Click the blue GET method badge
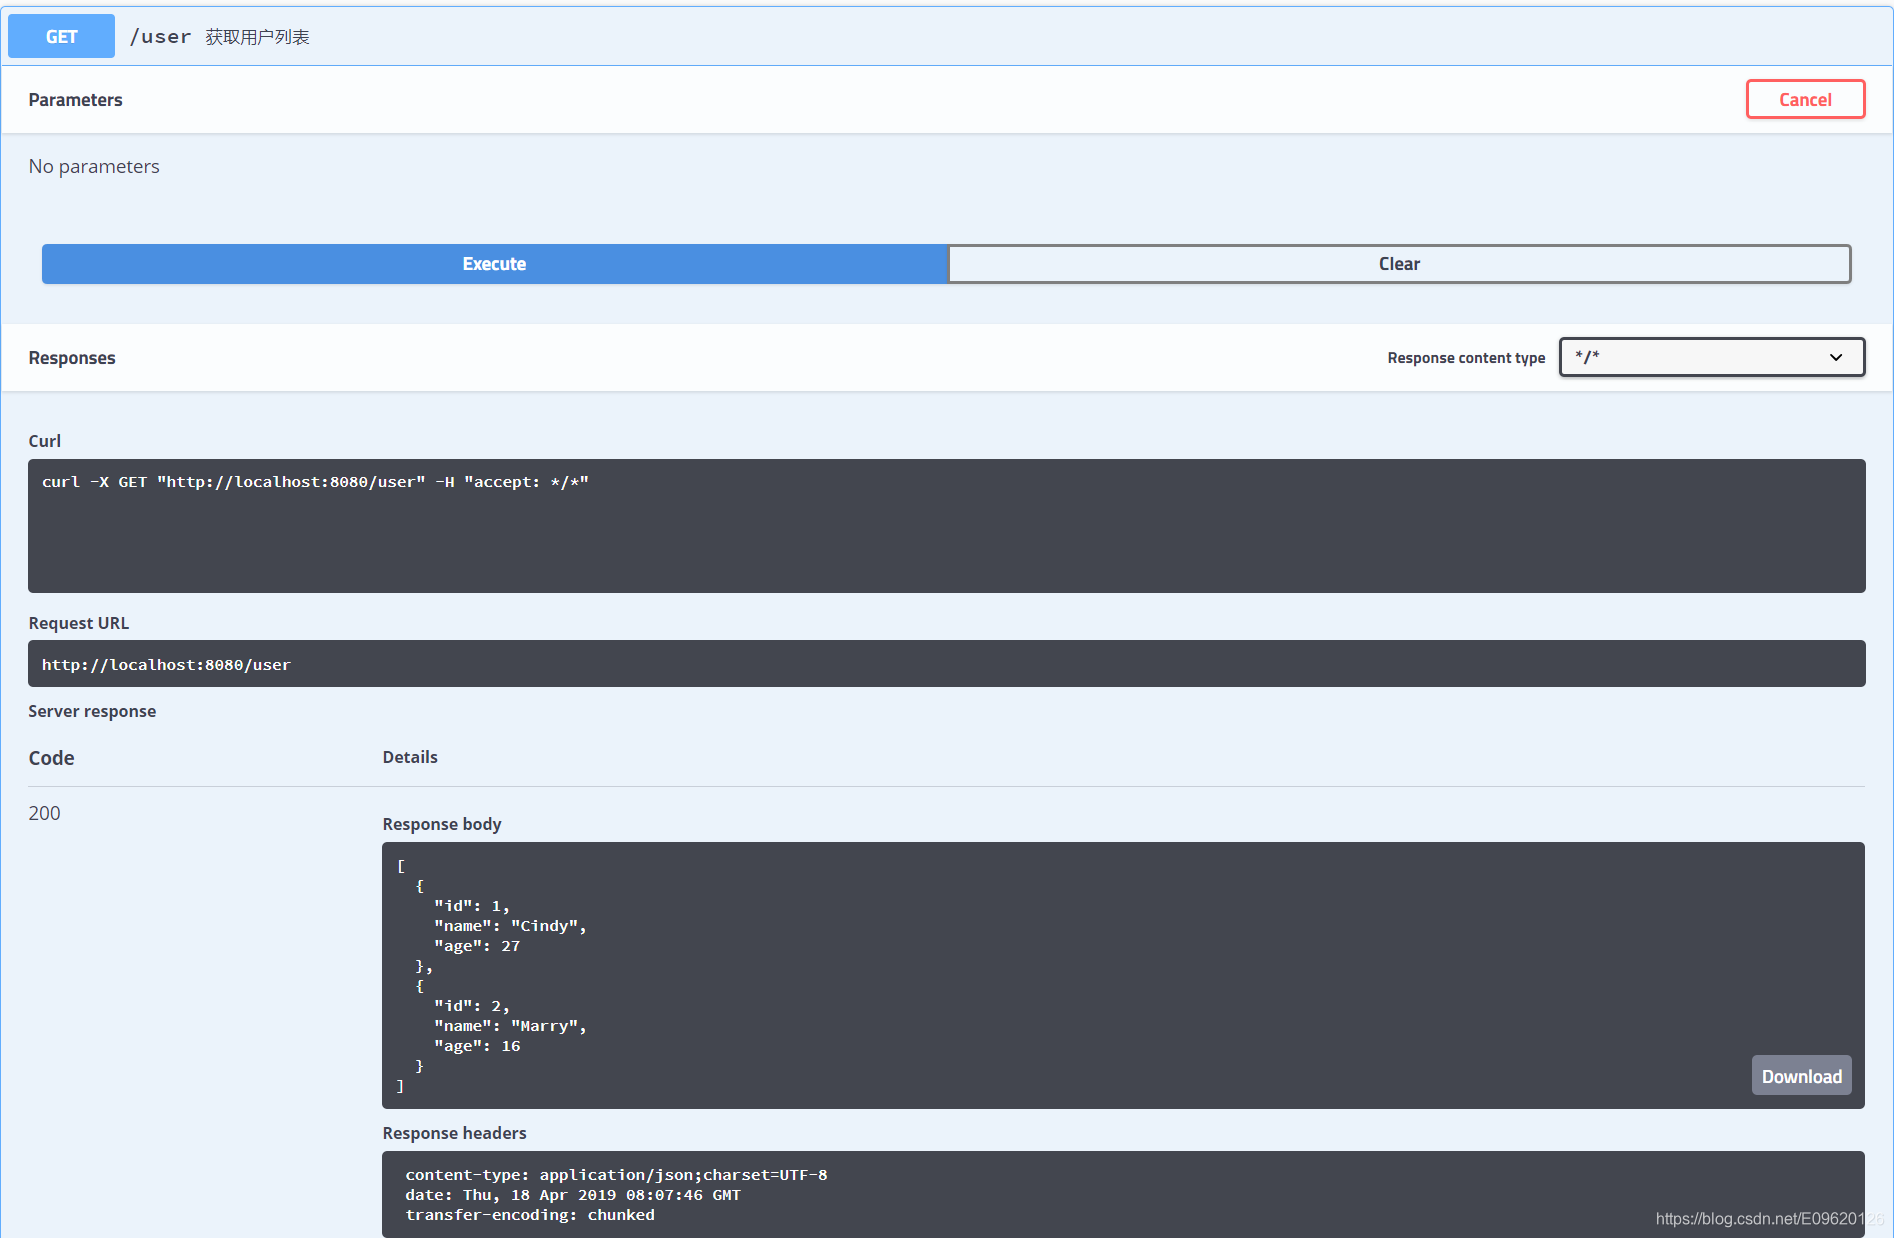 tap(61, 37)
